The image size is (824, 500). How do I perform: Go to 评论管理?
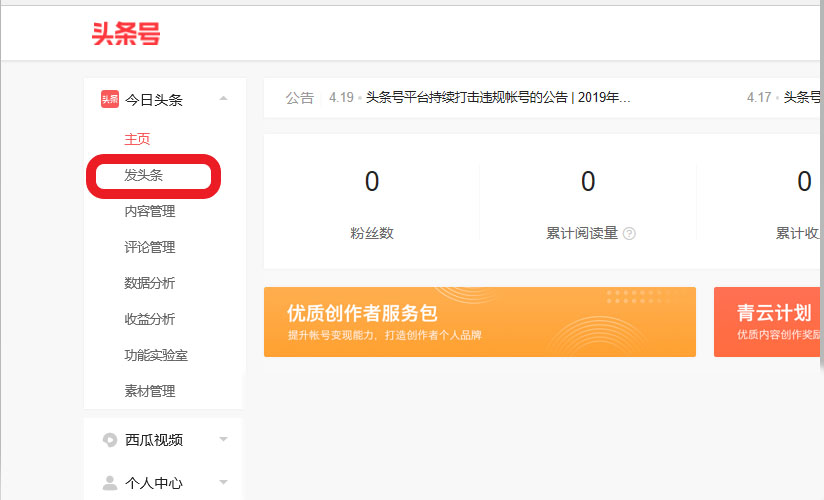point(150,247)
